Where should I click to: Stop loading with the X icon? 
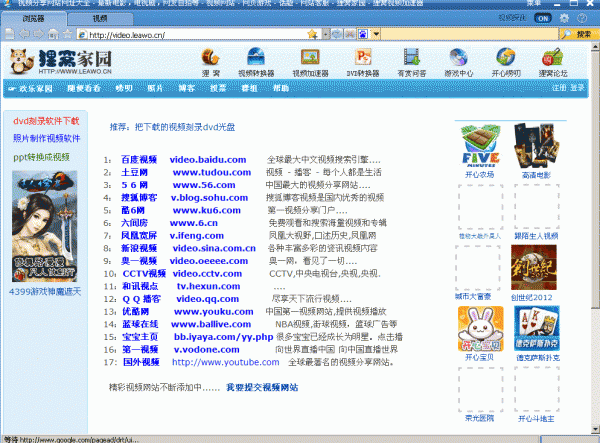[x=349, y=34]
